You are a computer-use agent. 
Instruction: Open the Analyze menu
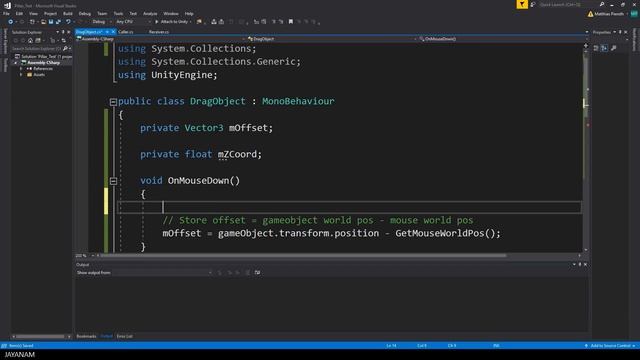point(150,13)
